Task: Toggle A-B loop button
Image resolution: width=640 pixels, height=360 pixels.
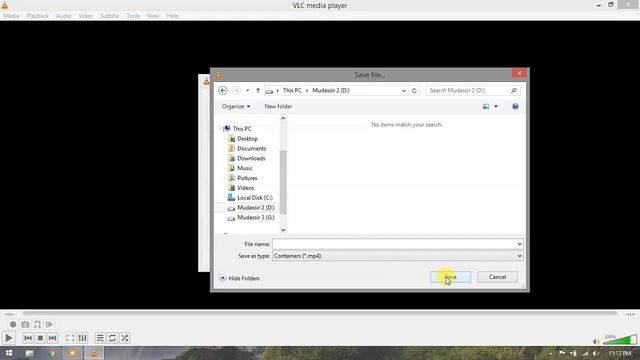Action: point(38,324)
